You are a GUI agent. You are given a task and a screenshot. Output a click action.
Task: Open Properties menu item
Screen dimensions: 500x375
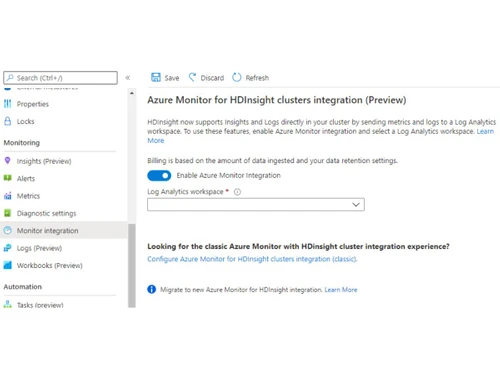(x=33, y=104)
